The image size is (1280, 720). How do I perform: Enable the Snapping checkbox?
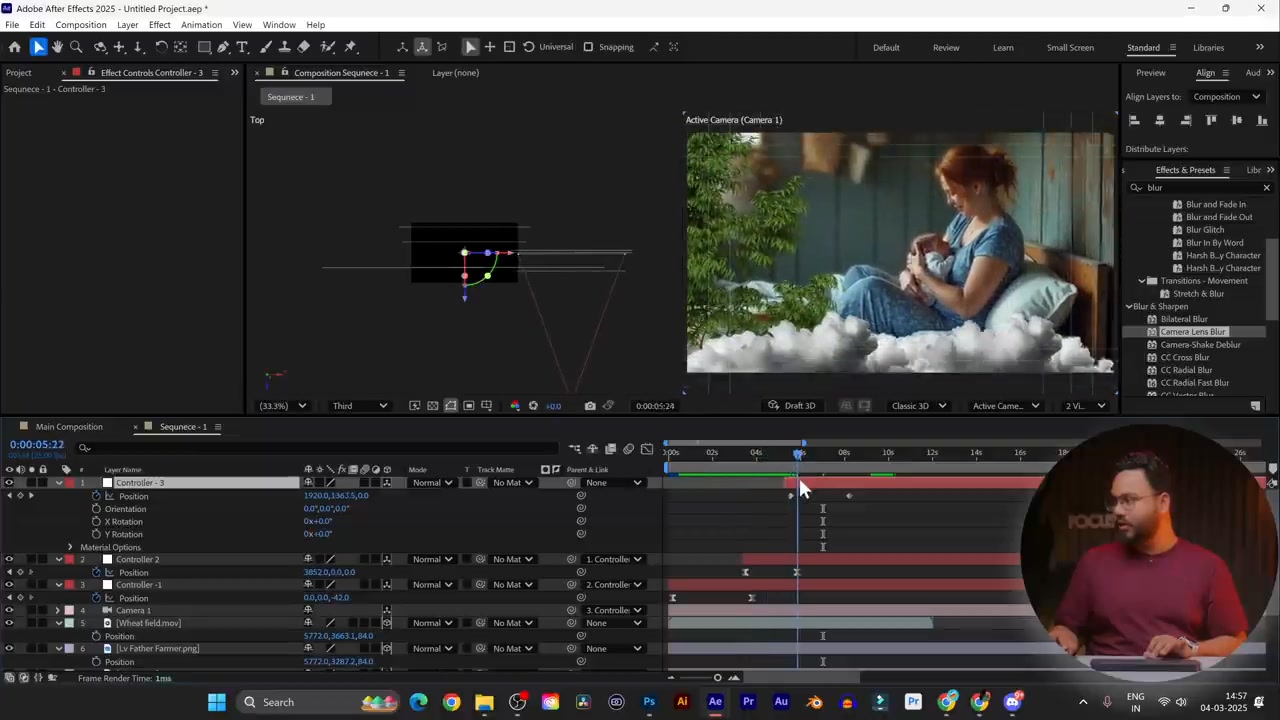pyautogui.click(x=588, y=47)
